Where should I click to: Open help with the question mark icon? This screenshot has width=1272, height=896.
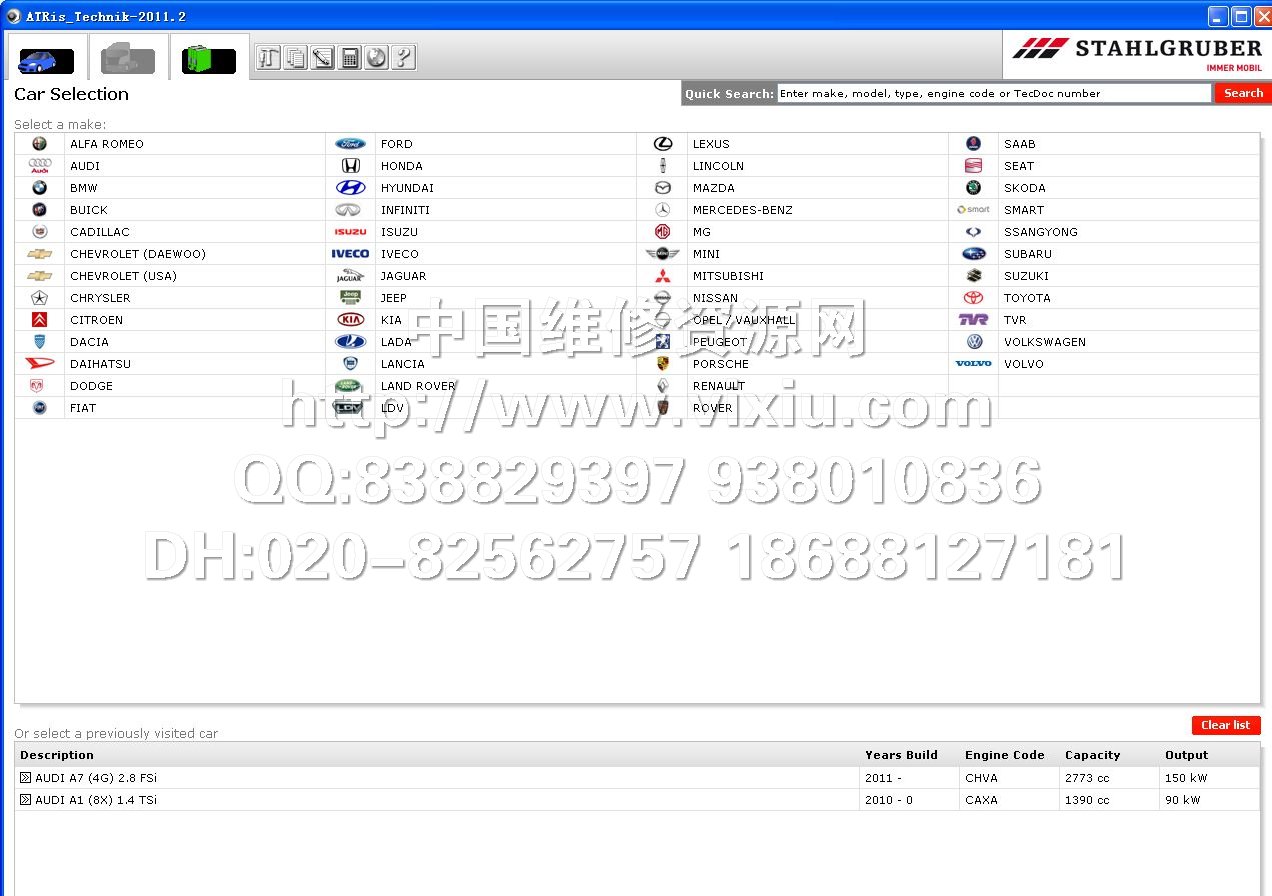403,58
